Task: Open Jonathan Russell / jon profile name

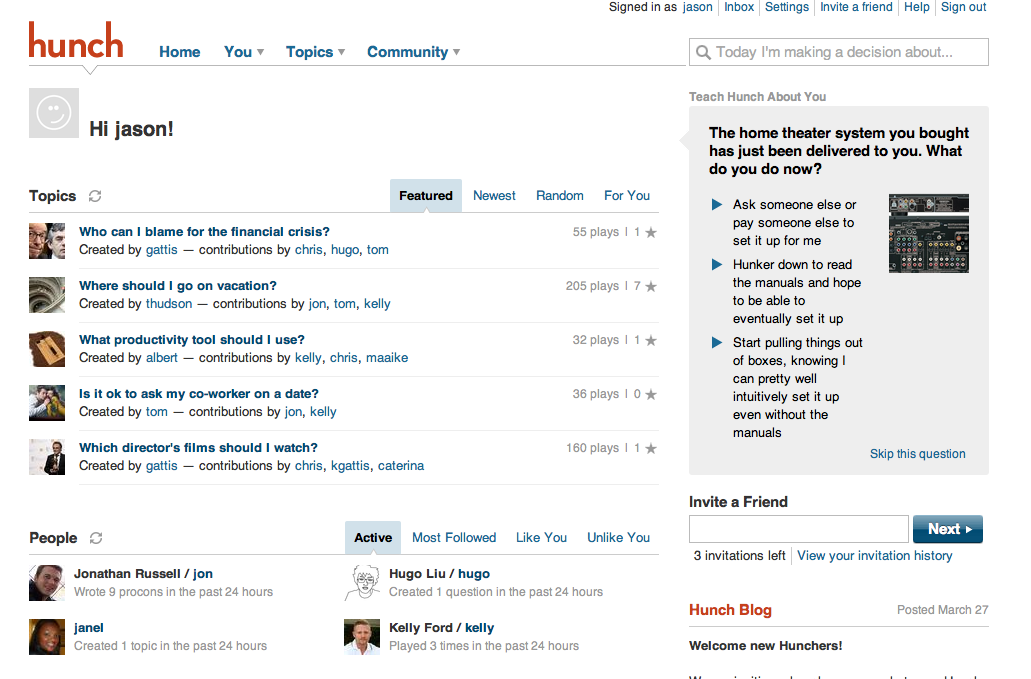Action: click(x=143, y=573)
